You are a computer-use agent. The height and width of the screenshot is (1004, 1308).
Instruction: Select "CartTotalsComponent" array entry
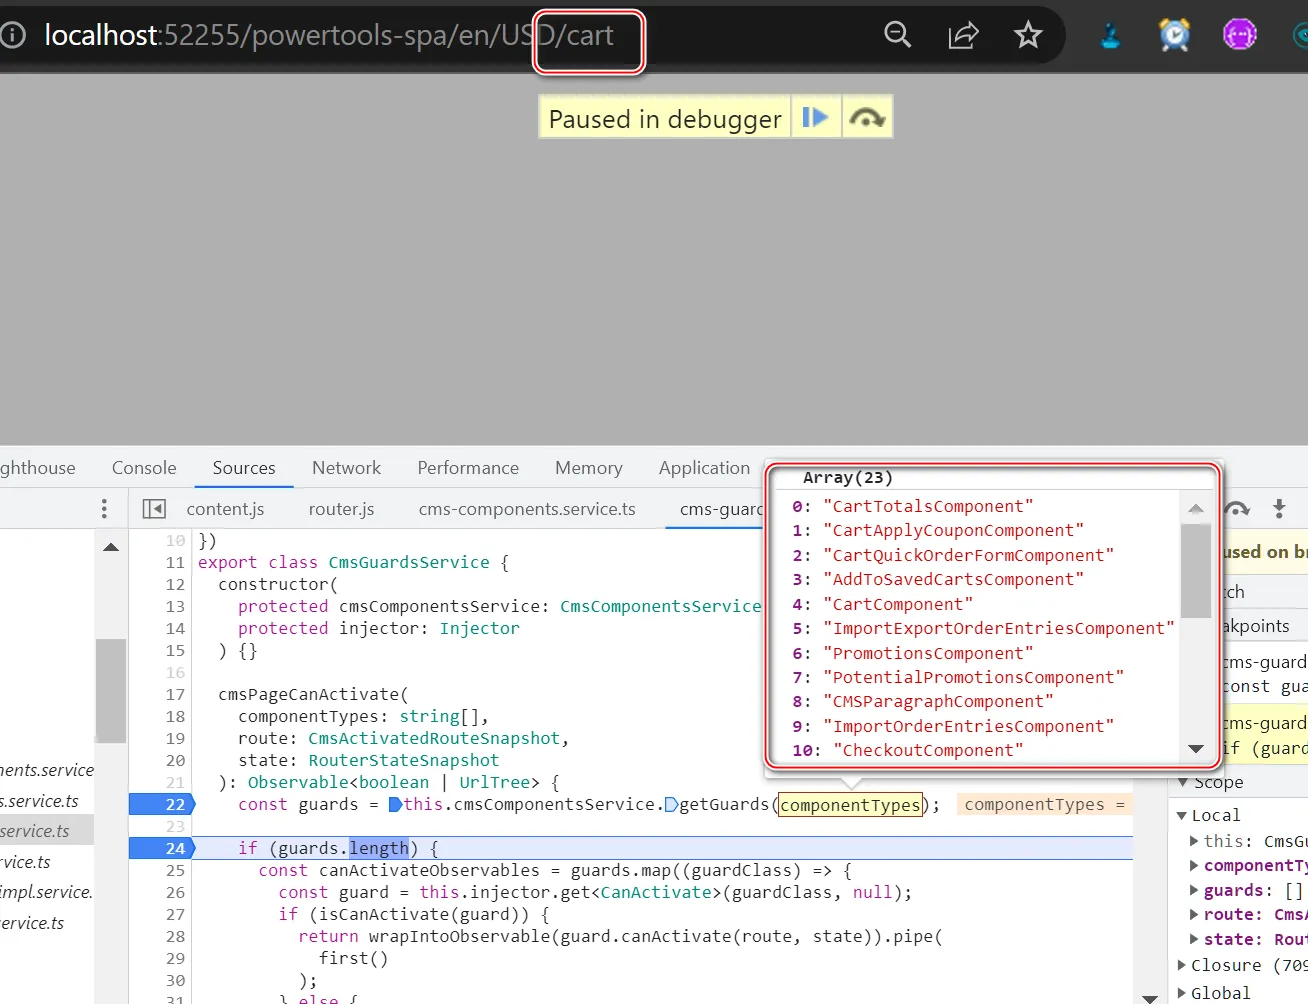(927, 507)
